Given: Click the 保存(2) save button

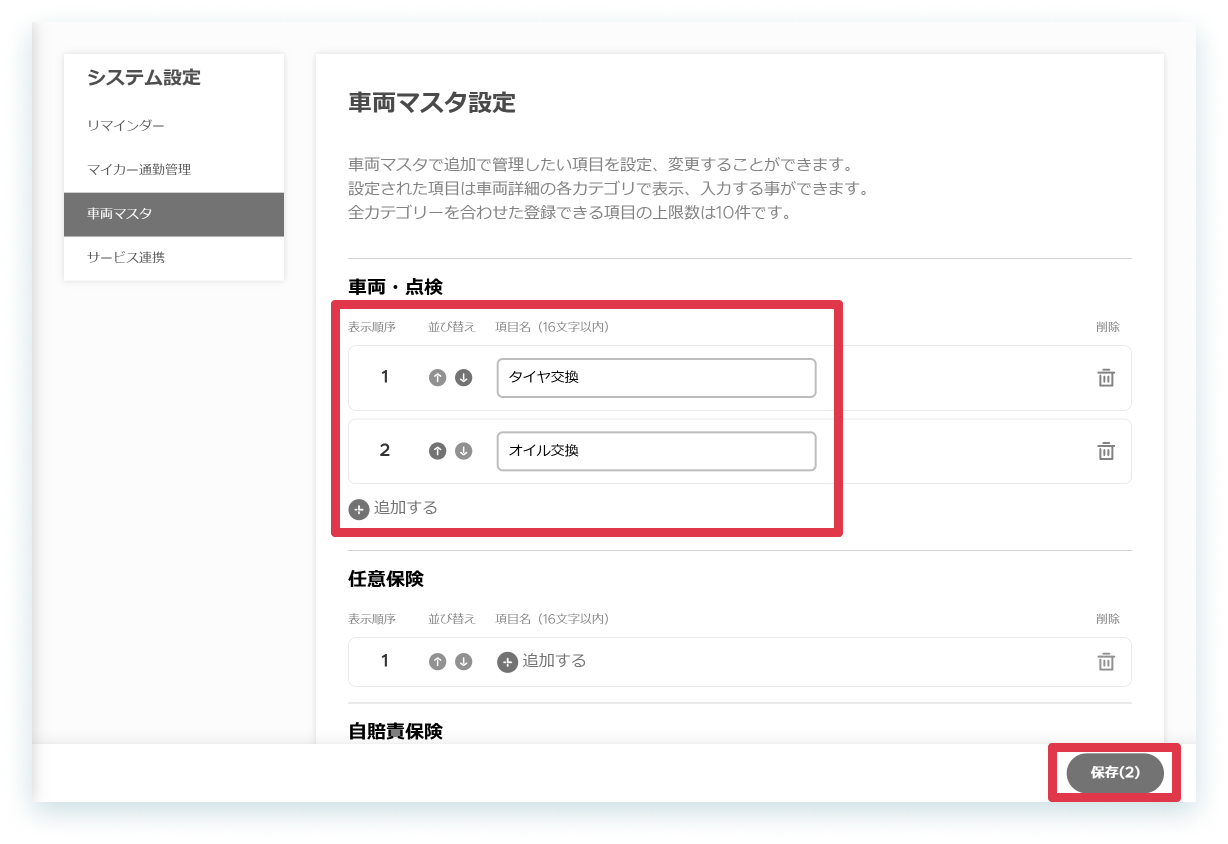Looking at the screenshot, I should click(x=1115, y=773).
